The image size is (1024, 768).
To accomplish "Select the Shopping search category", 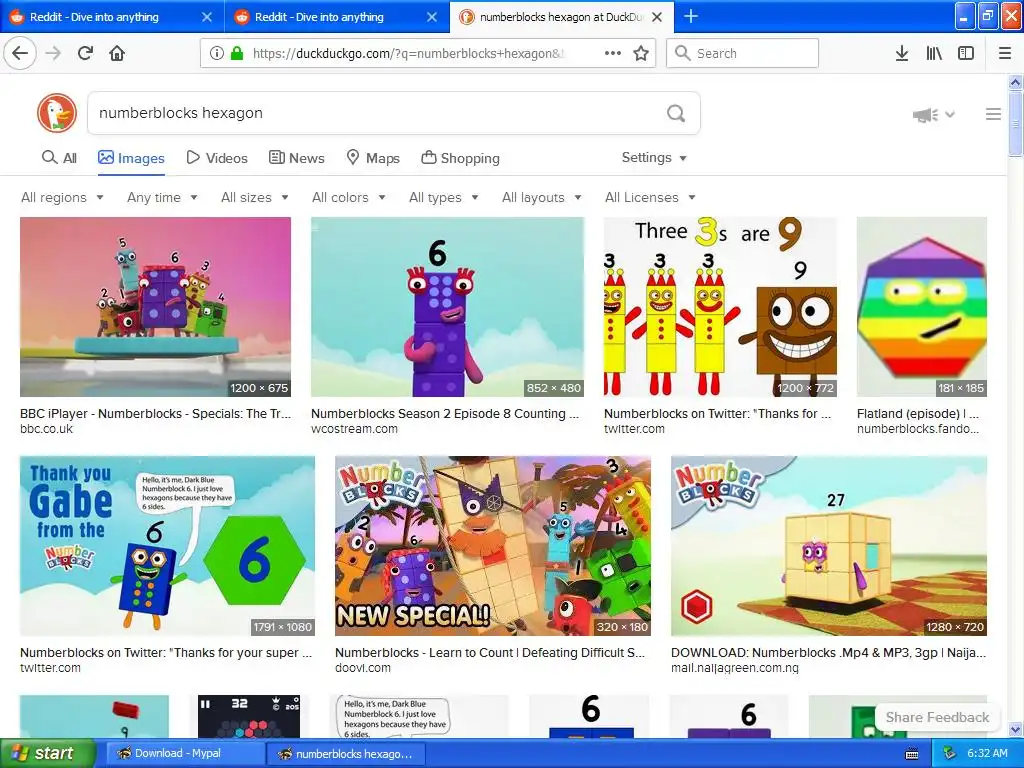I will (460, 158).
